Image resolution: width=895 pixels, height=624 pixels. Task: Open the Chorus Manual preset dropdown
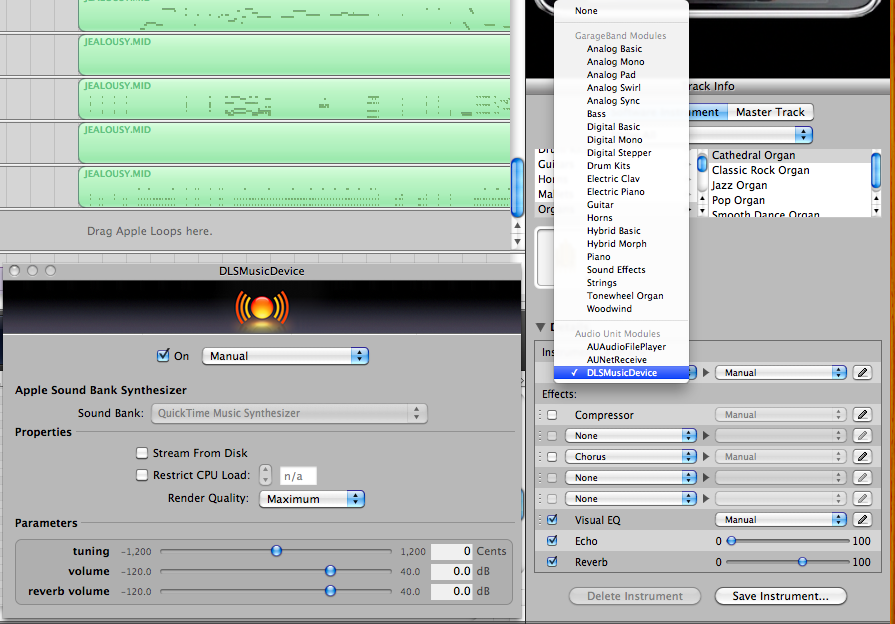coord(781,457)
